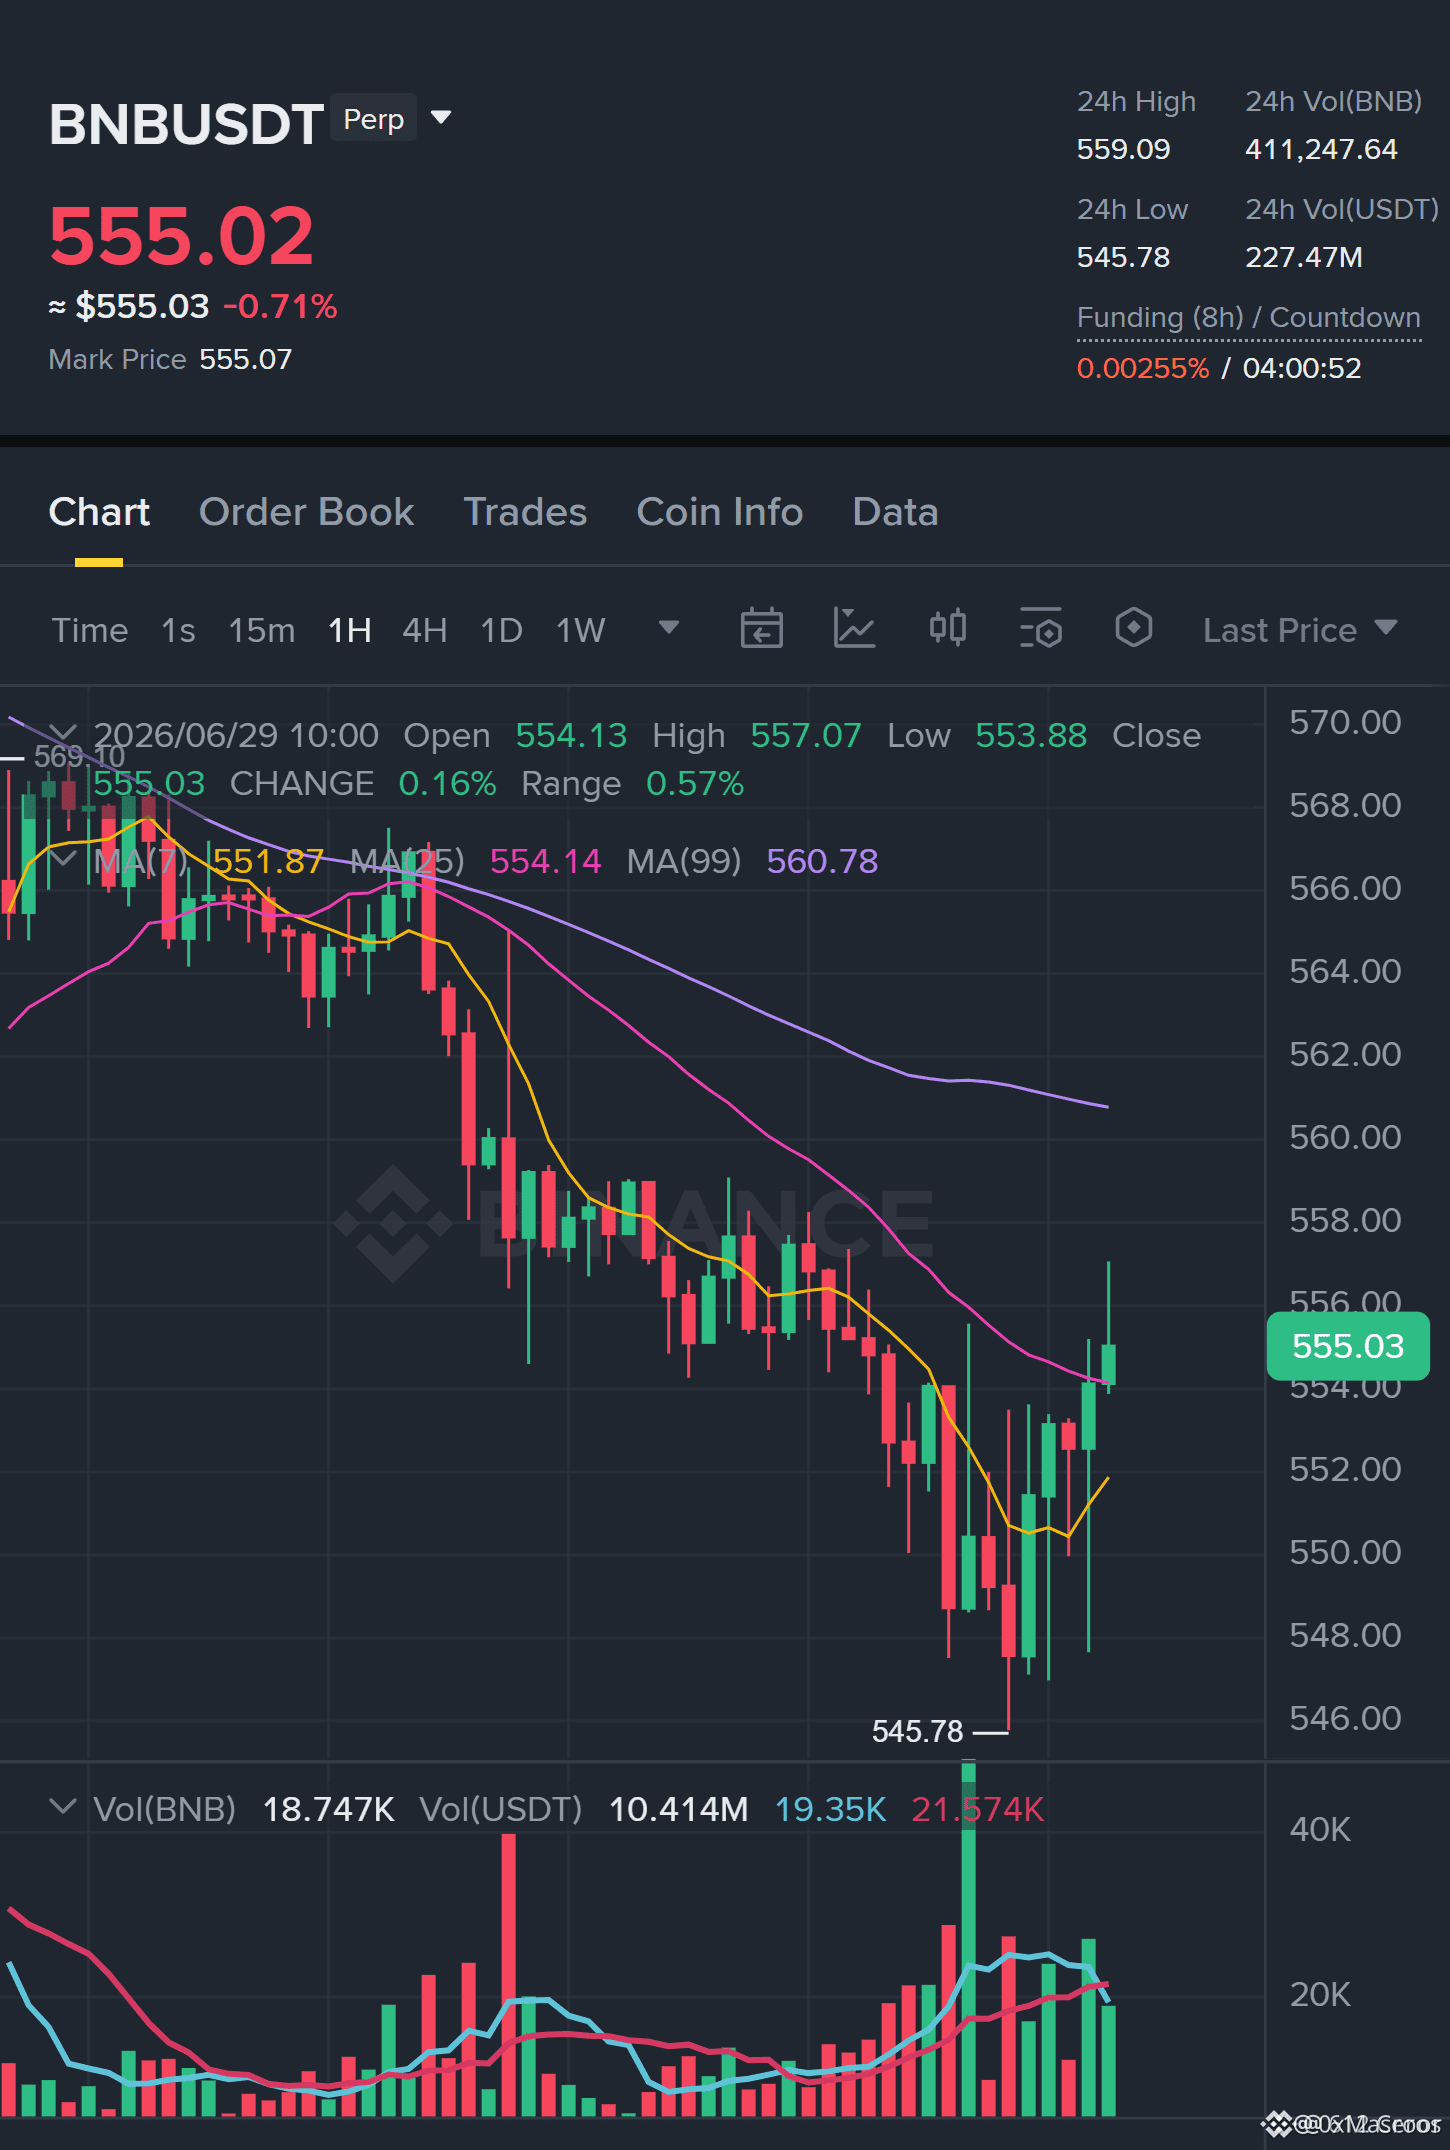Switch to the Chart tab
Screen dimensions: 1450x2150
pyautogui.click(x=99, y=512)
